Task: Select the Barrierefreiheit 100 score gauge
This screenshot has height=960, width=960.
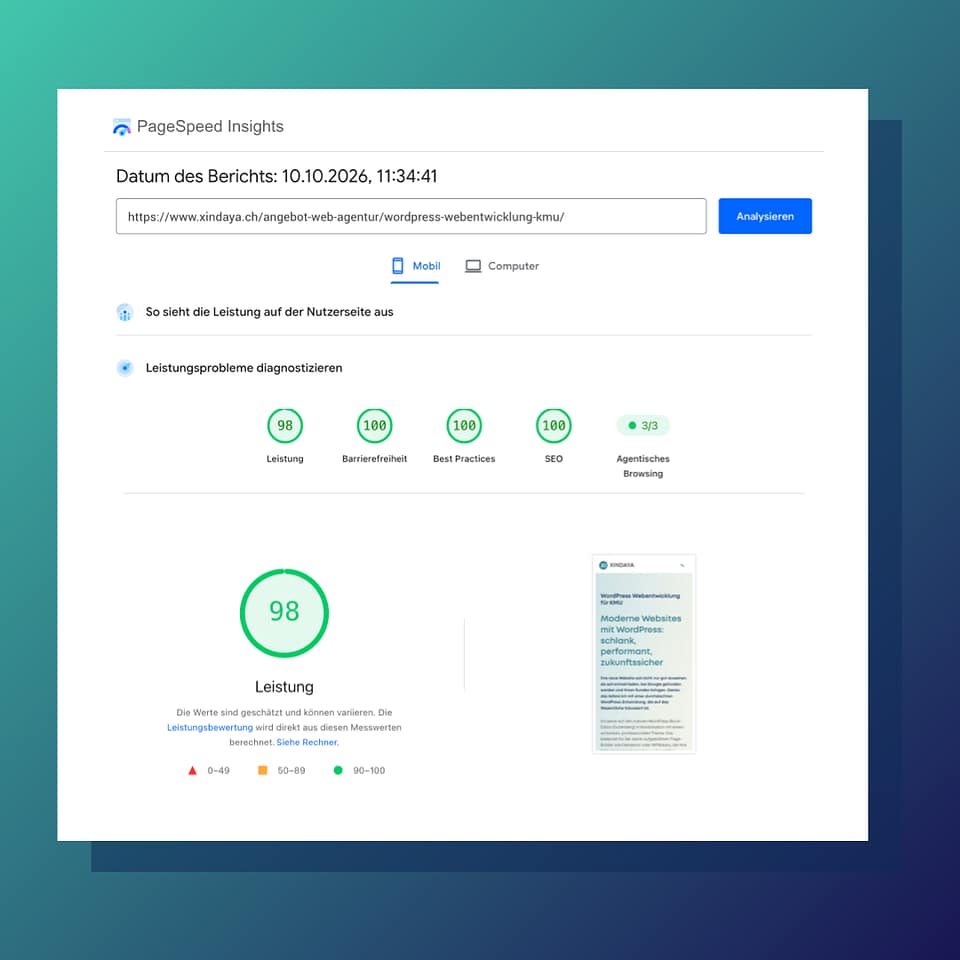Action: pos(375,426)
